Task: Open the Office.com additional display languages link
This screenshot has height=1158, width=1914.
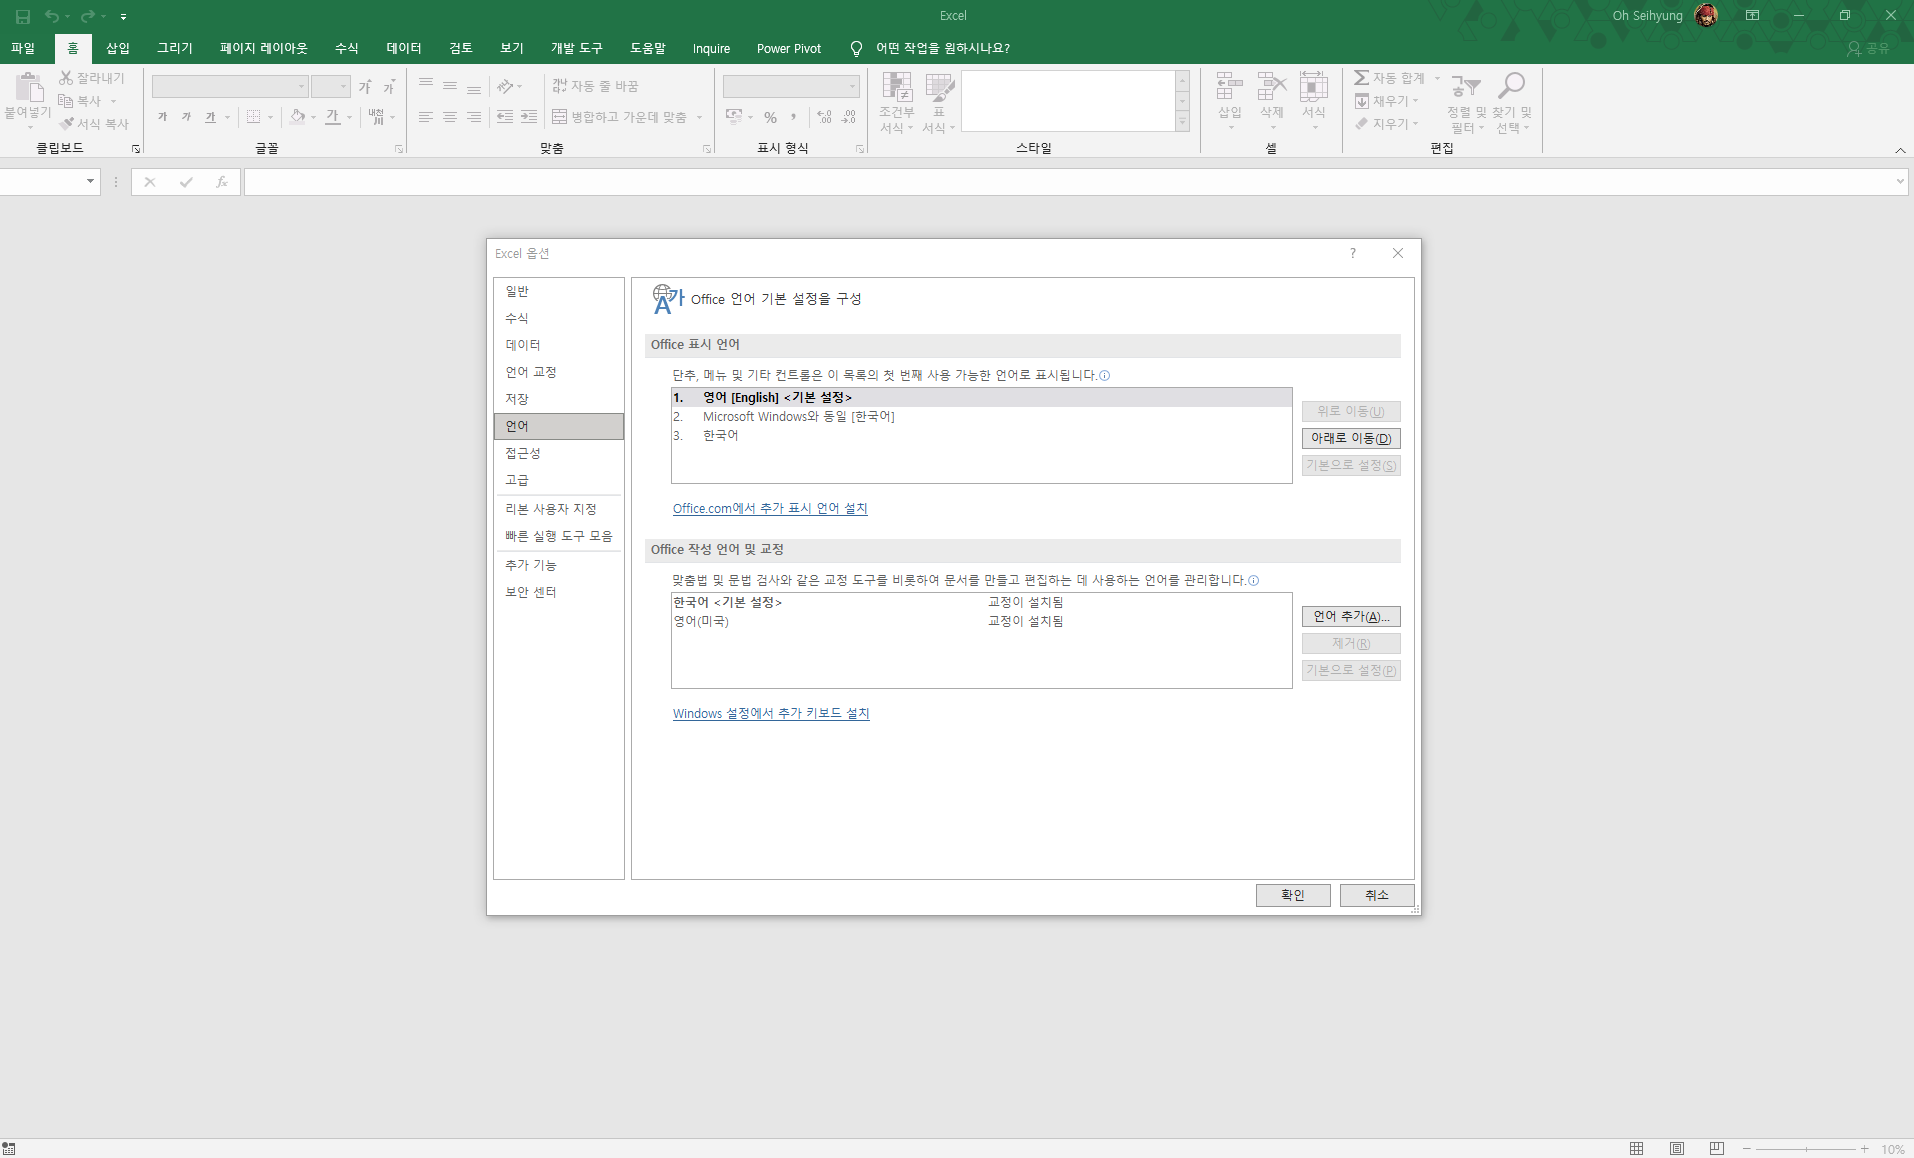Action: pyautogui.click(x=770, y=508)
